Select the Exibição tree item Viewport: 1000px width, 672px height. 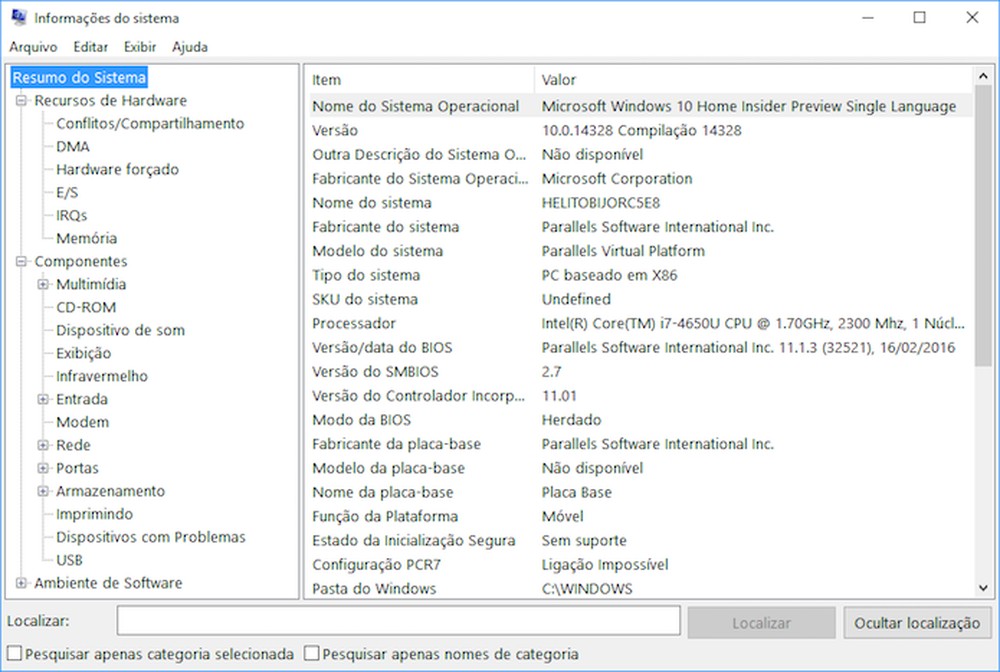(84, 353)
